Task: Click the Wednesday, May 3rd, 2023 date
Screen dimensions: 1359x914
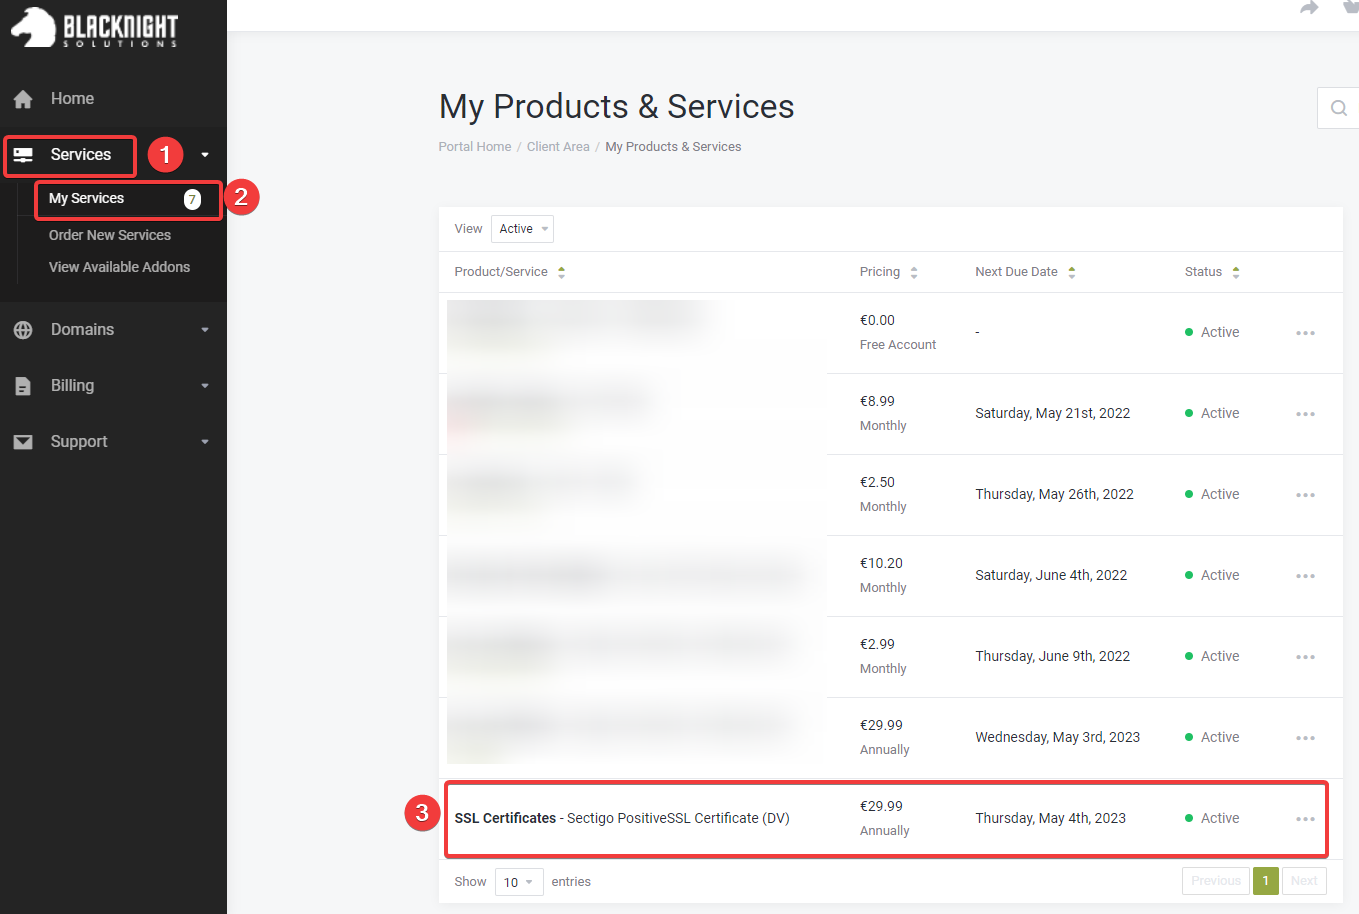Action: coord(1058,737)
